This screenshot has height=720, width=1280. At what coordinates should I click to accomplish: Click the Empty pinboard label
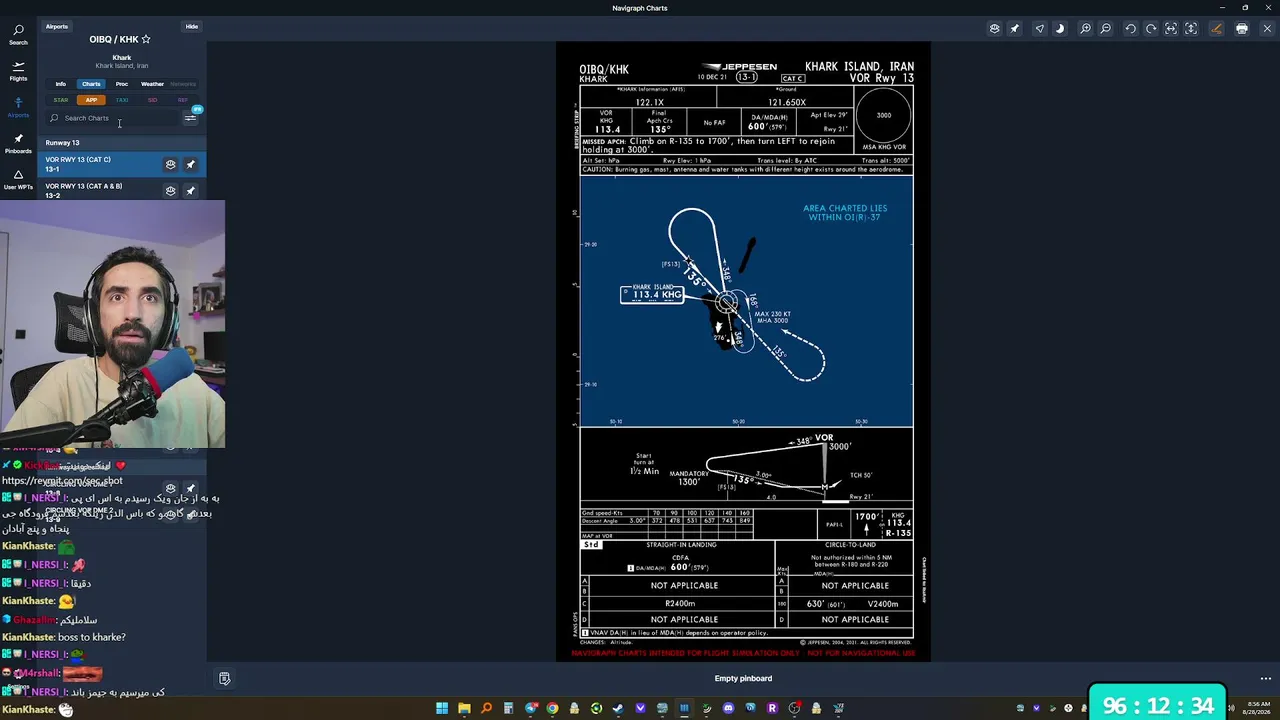click(x=743, y=679)
